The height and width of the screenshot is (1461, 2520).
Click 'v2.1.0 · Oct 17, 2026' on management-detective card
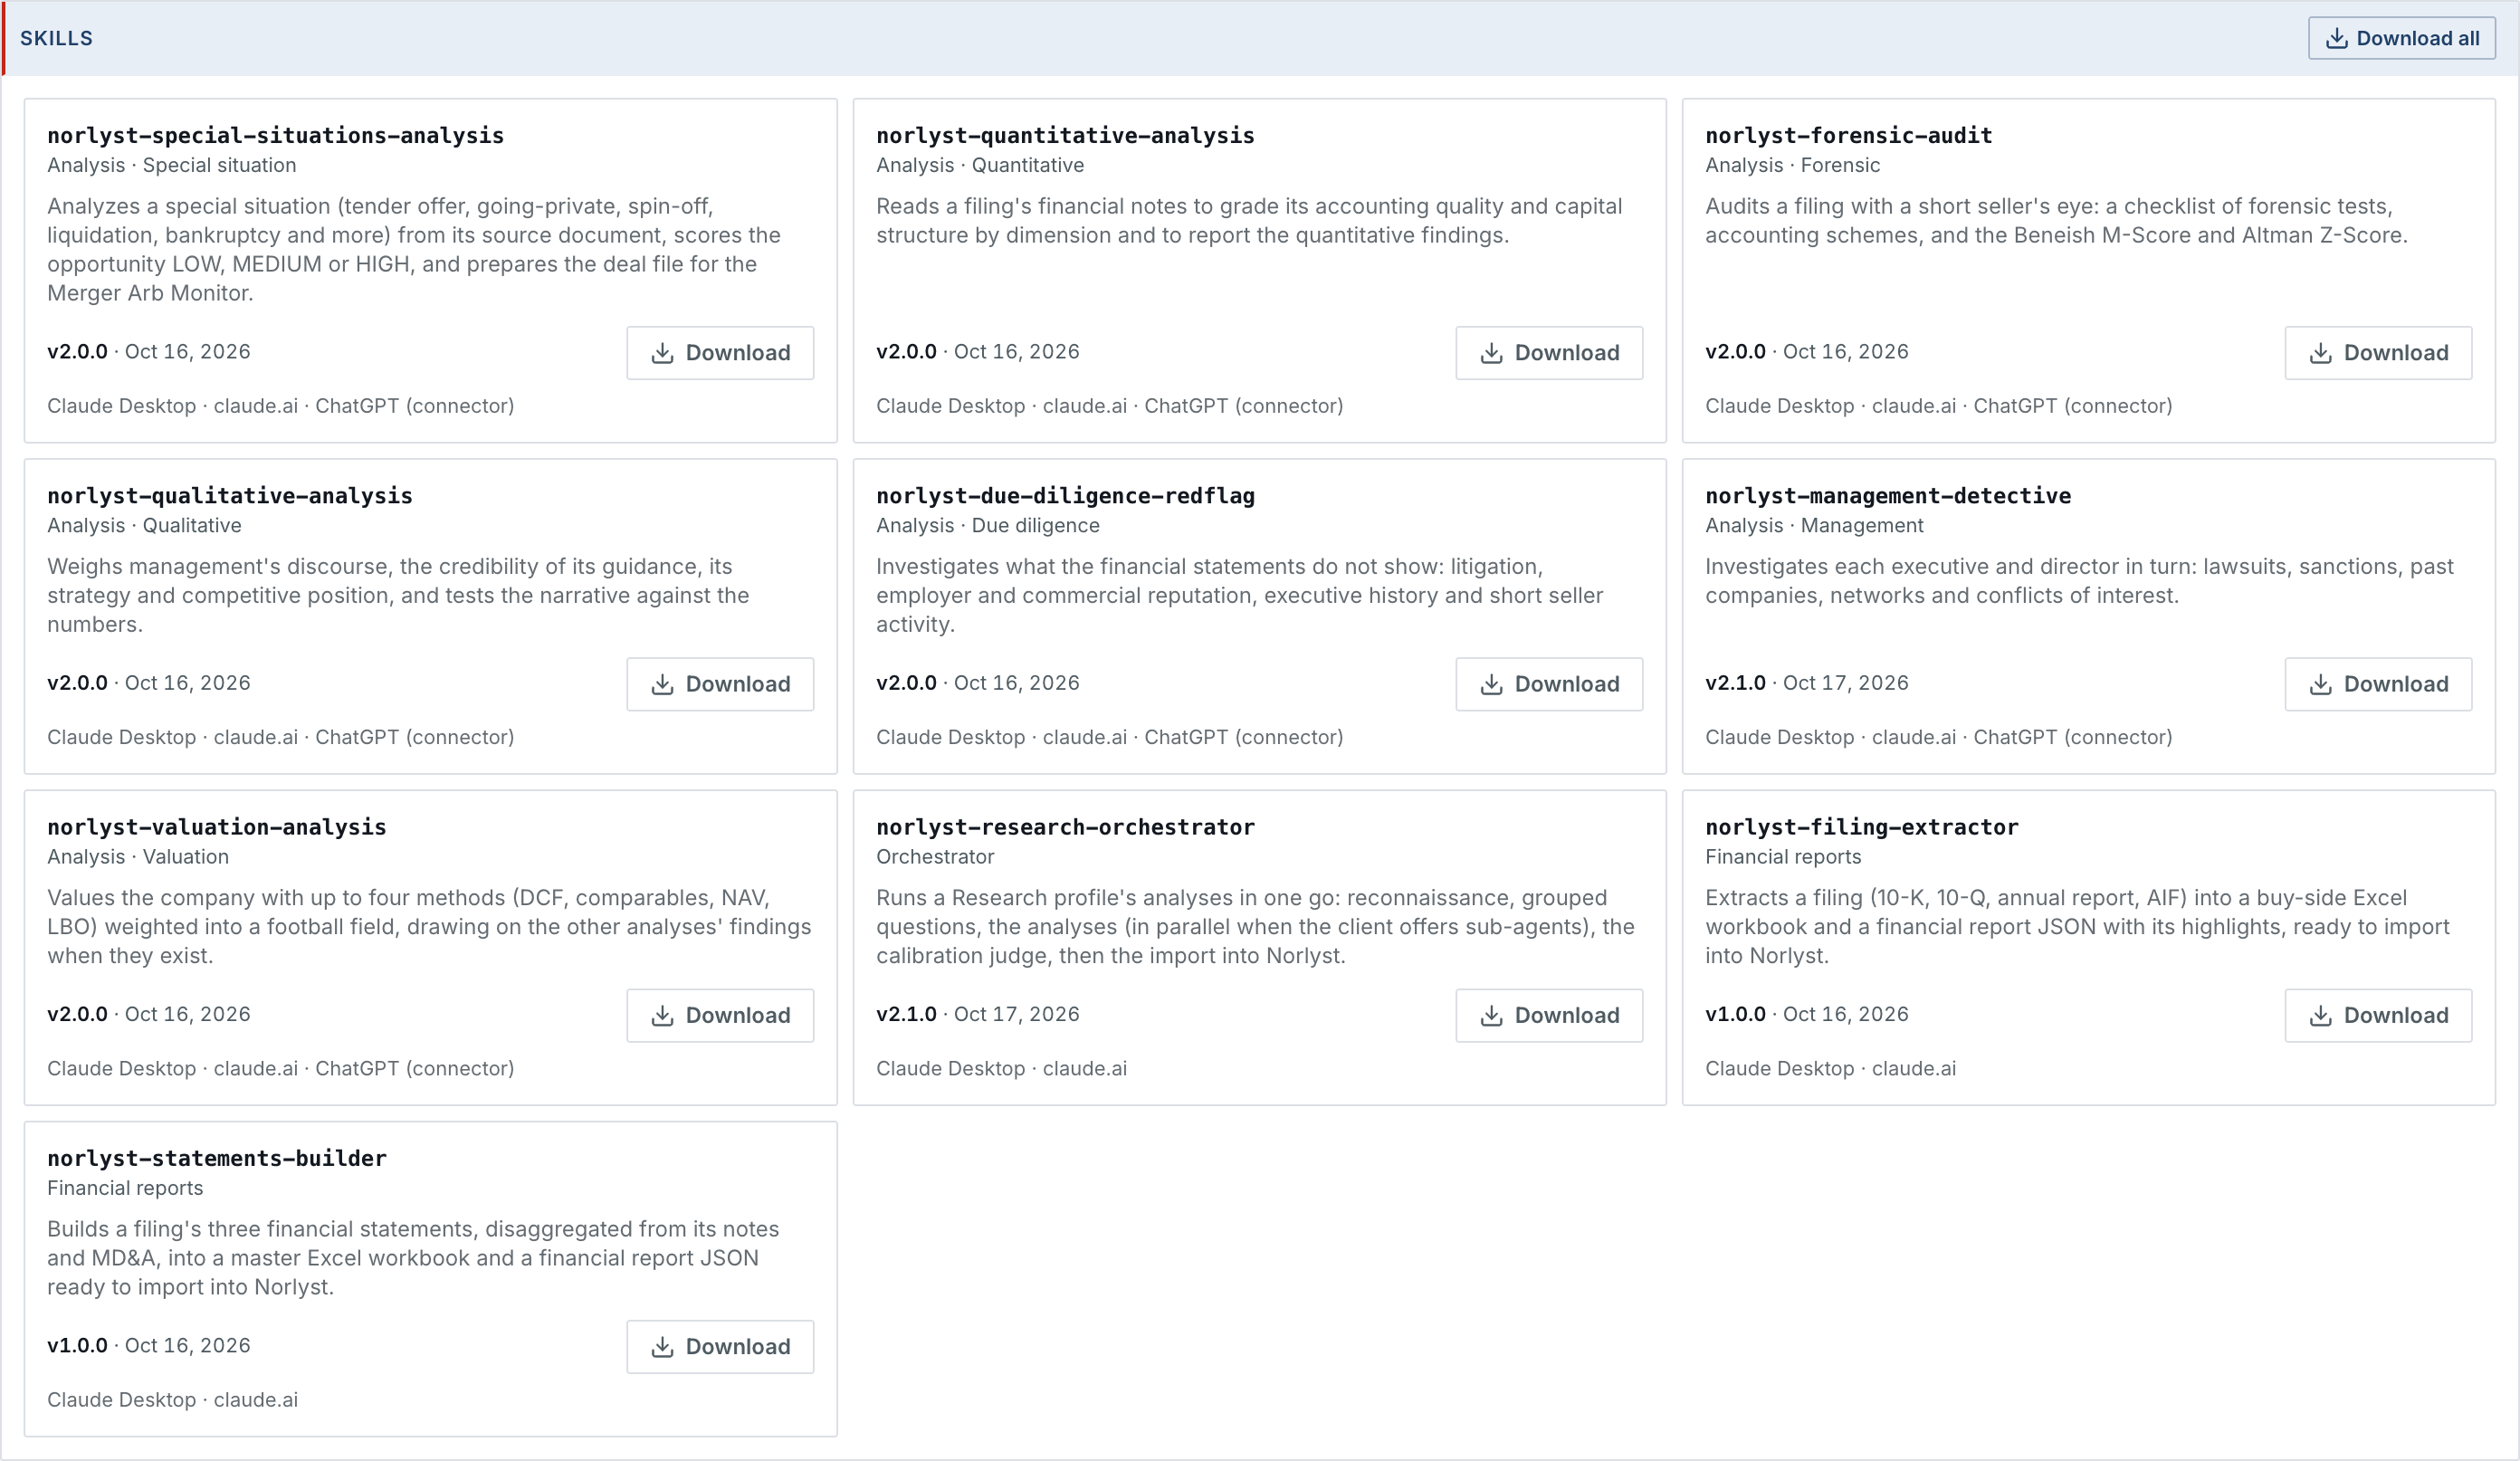[1807, 683]
